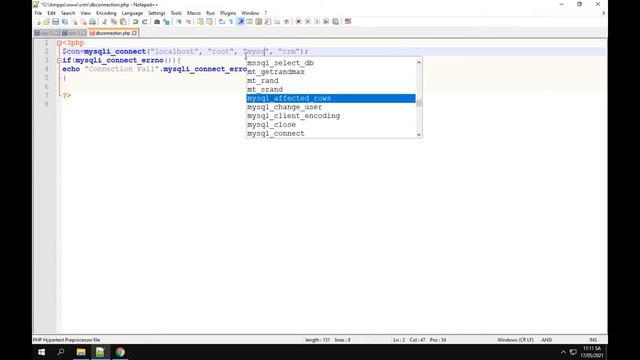Redo edit using toolbar arrow
Viewport: 640px width, 360px height.
pos(144,22)
